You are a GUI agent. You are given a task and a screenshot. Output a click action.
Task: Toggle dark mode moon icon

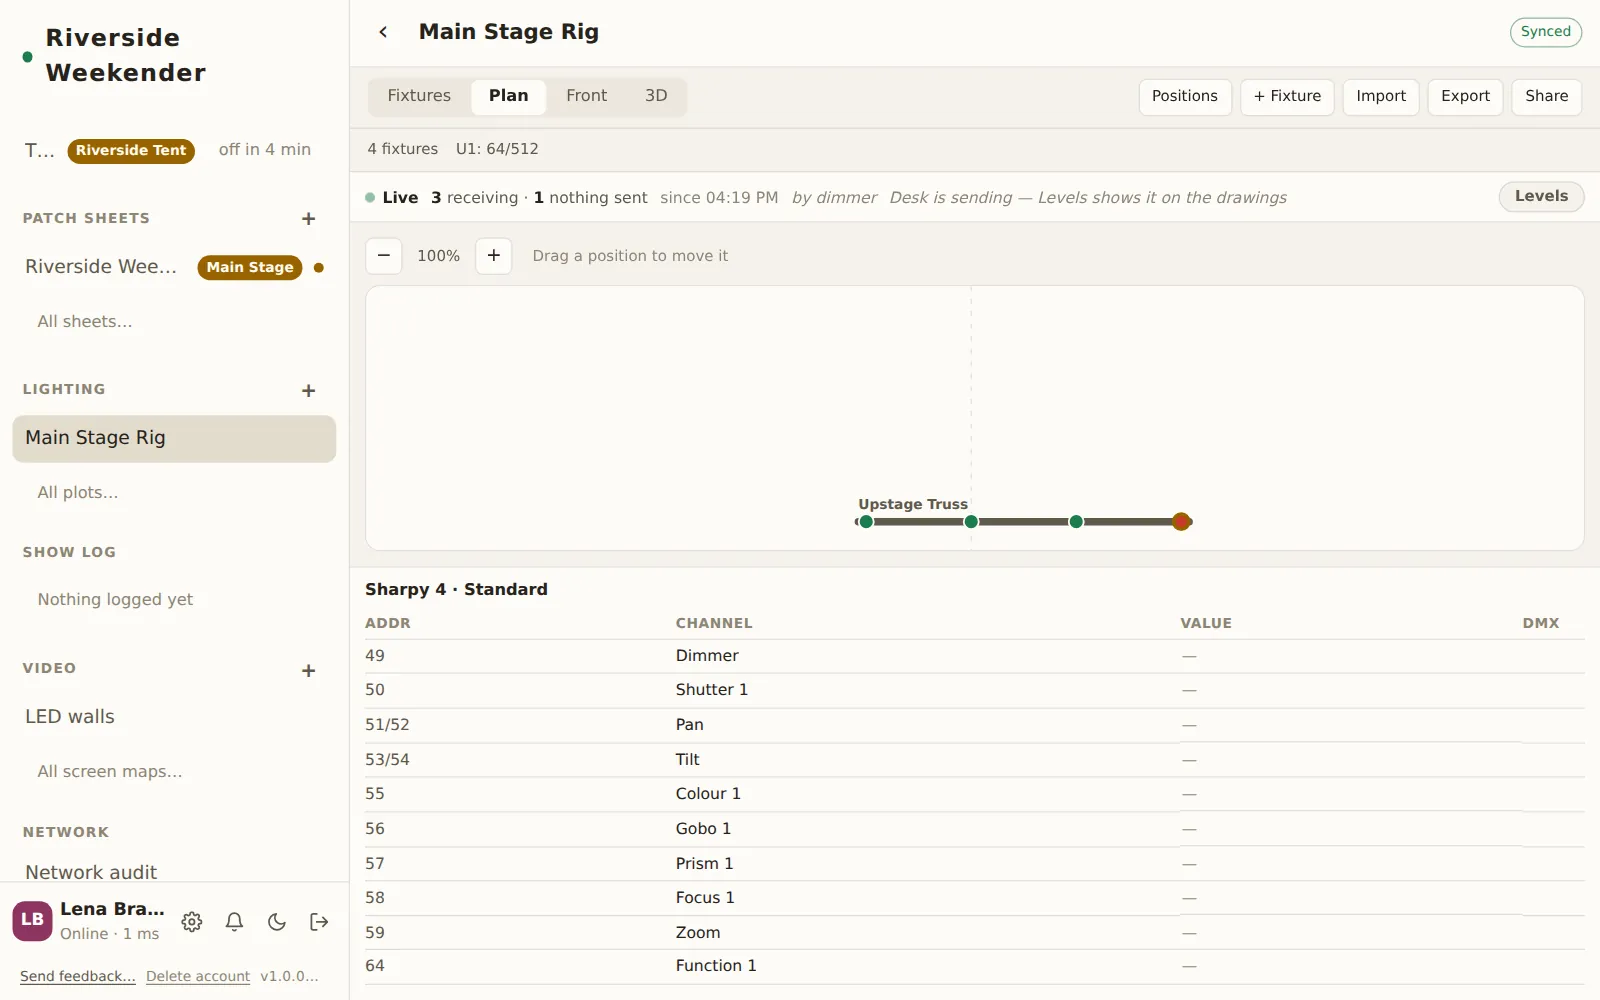click(x=277, y=922)
